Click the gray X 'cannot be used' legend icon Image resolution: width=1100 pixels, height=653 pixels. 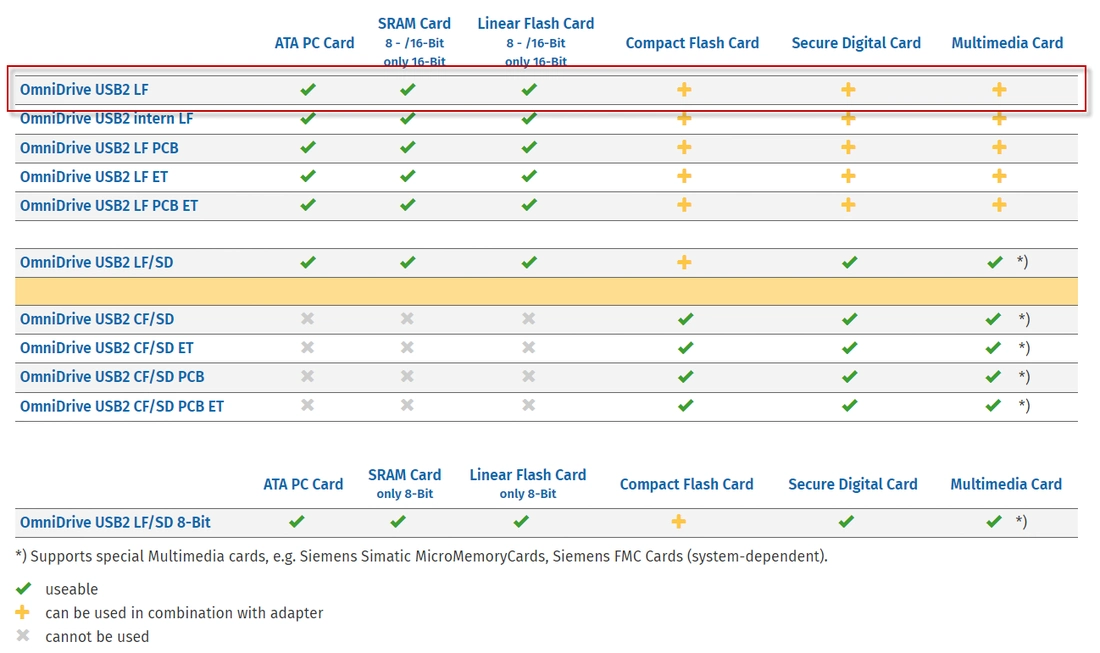23,636
